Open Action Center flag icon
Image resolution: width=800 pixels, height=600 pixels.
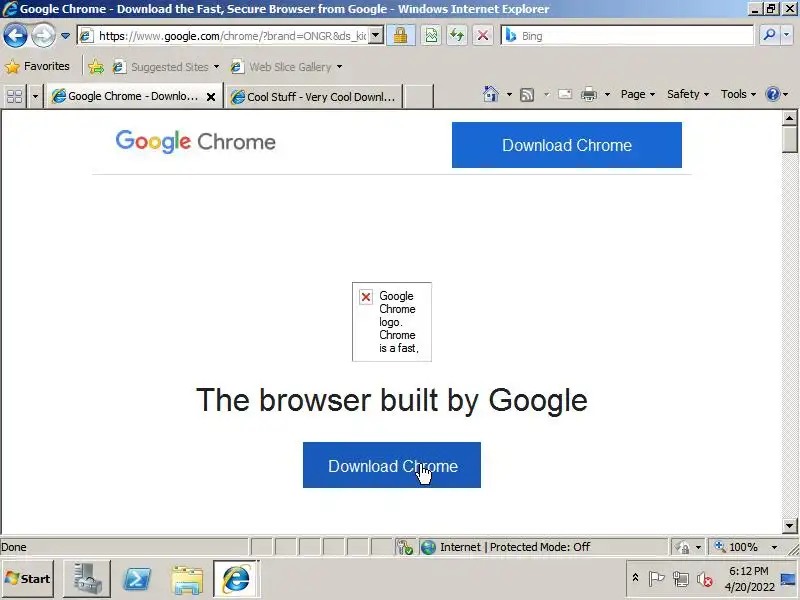(656, 579)
